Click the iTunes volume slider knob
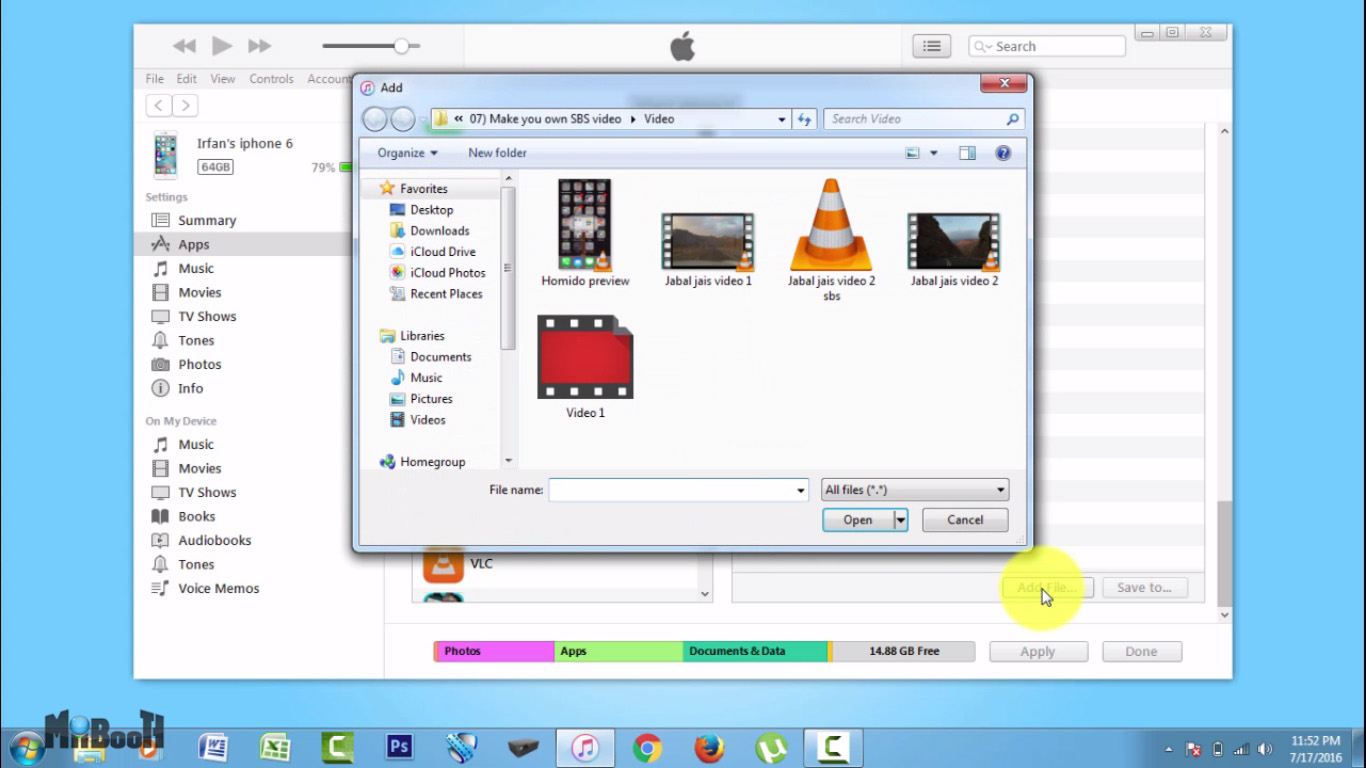1366x768 pixels. coord(401,46)
